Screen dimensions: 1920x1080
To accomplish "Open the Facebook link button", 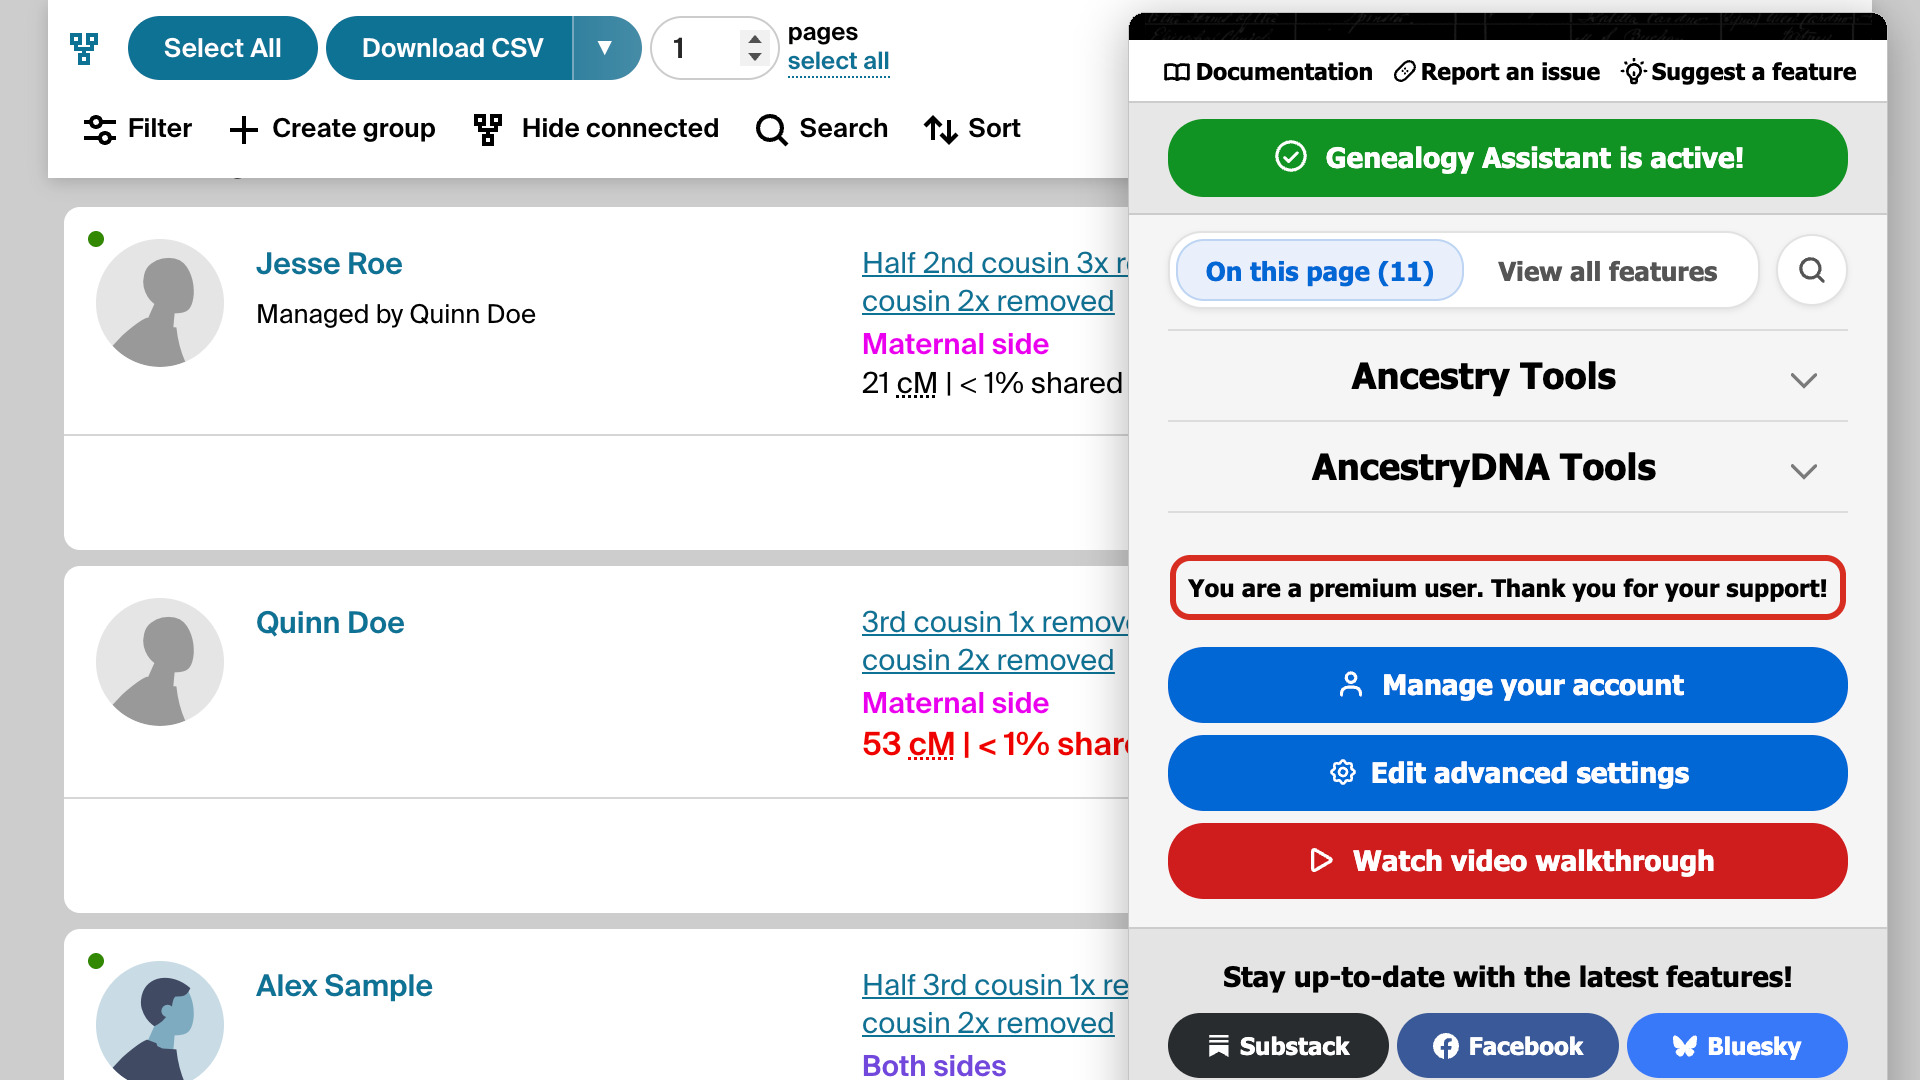I will click(1508, 1046).
